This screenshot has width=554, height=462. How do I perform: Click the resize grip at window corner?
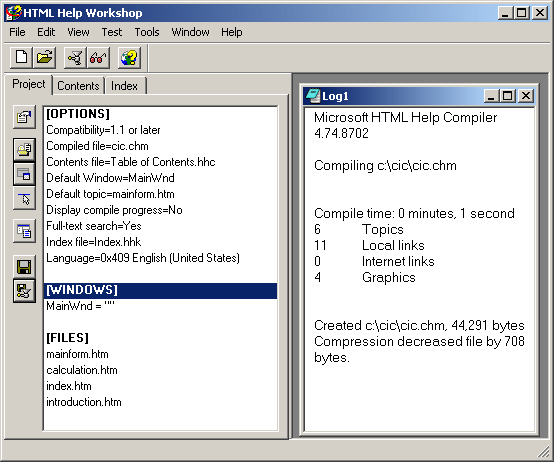point(544,452)
